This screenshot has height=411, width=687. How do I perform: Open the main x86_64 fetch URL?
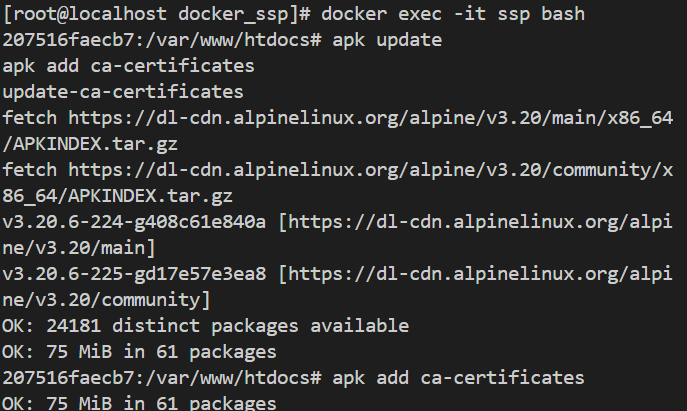click(x=371, y=118)
